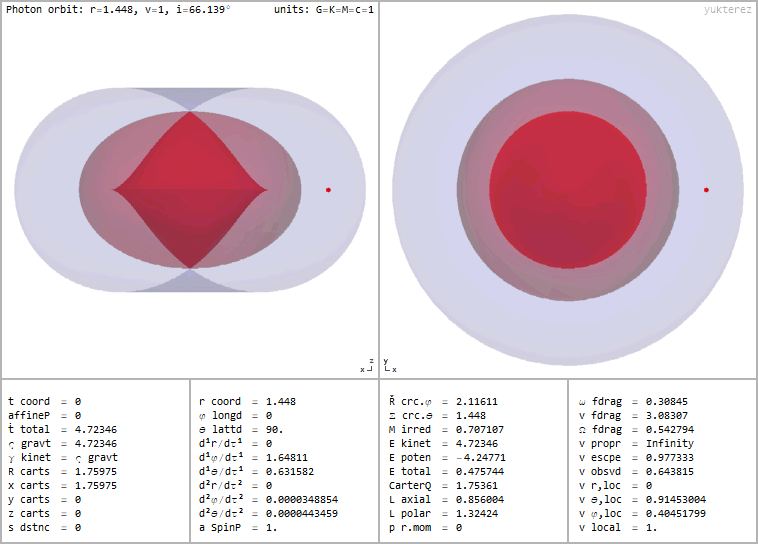
Task: Click the θ lattd value 90
Action: [274, 429]
